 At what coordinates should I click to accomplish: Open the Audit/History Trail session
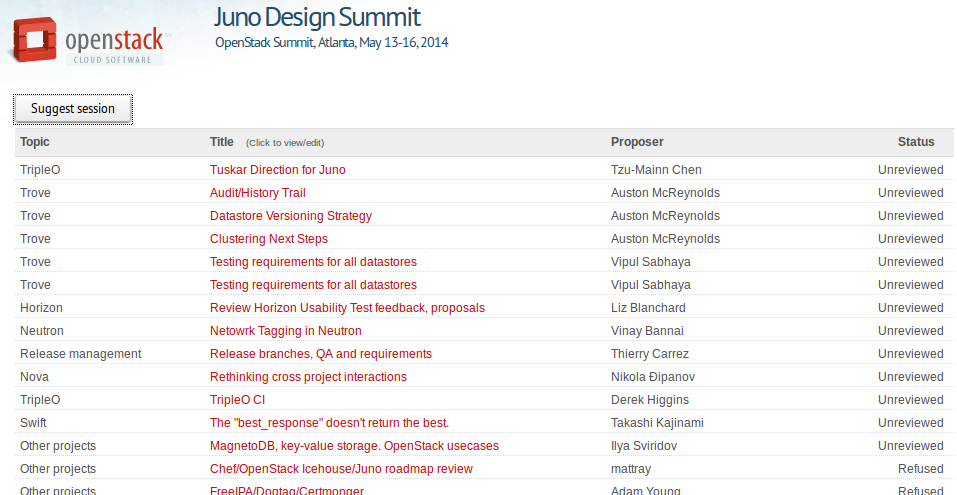(x=257, y=193)
